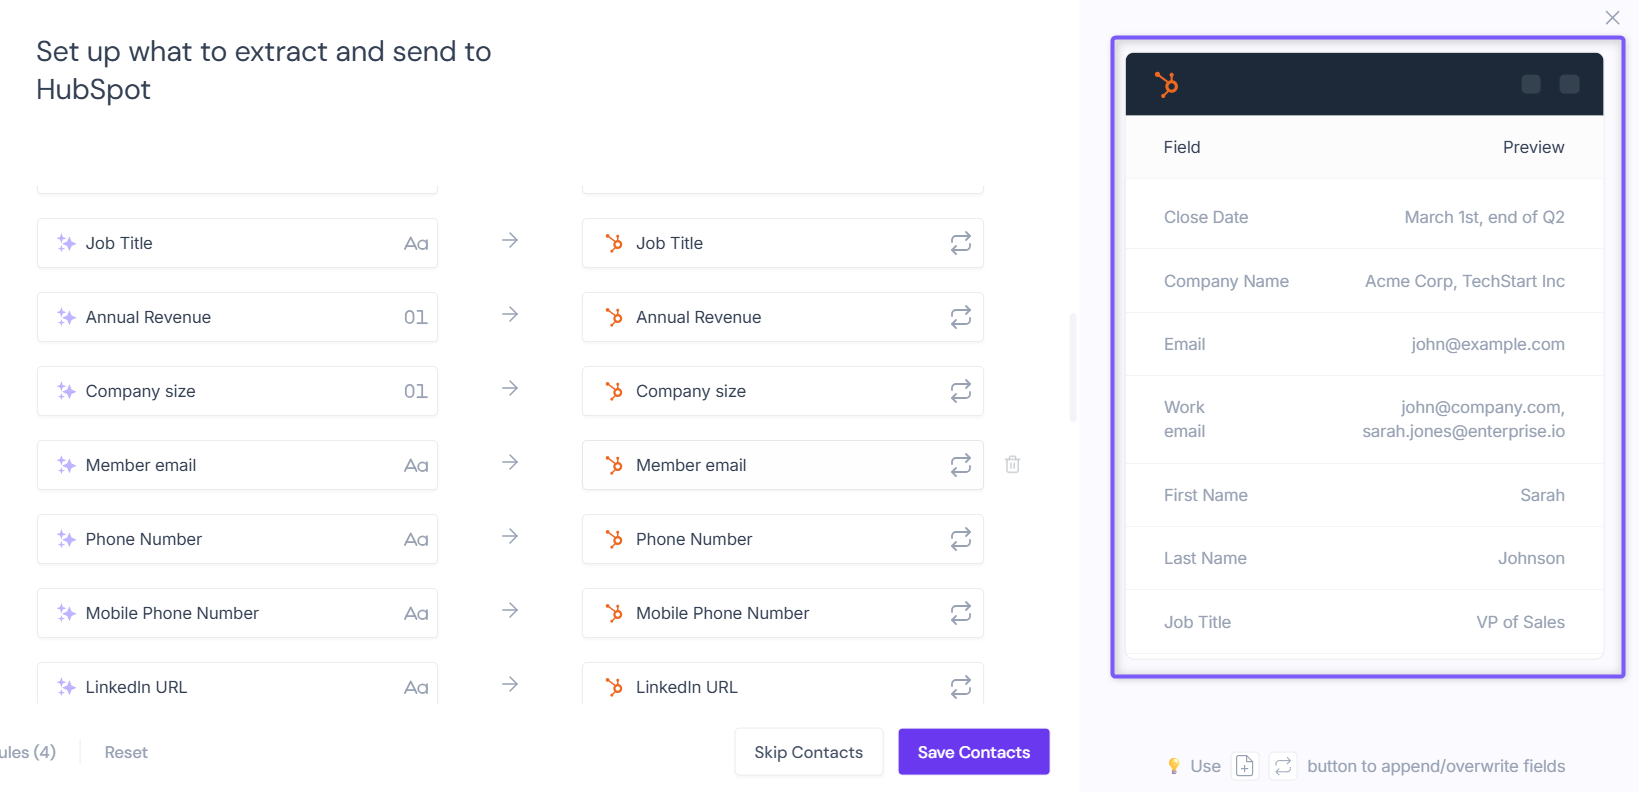Open the HubSpot Mobile Phone Number property selector
The width and height of the screenshot is (1639, 792).
783,613
